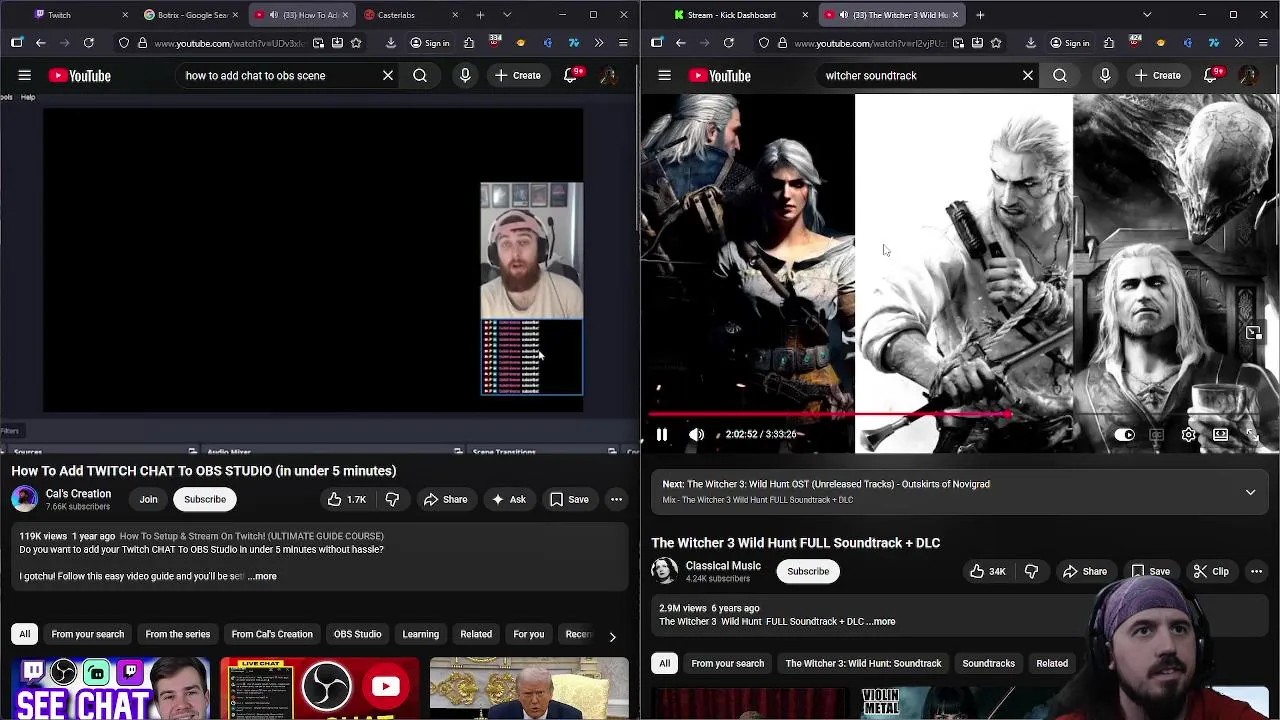Open more actions for Cal's Creation video
Screen dimensions: 1280x720
[616, 499]
